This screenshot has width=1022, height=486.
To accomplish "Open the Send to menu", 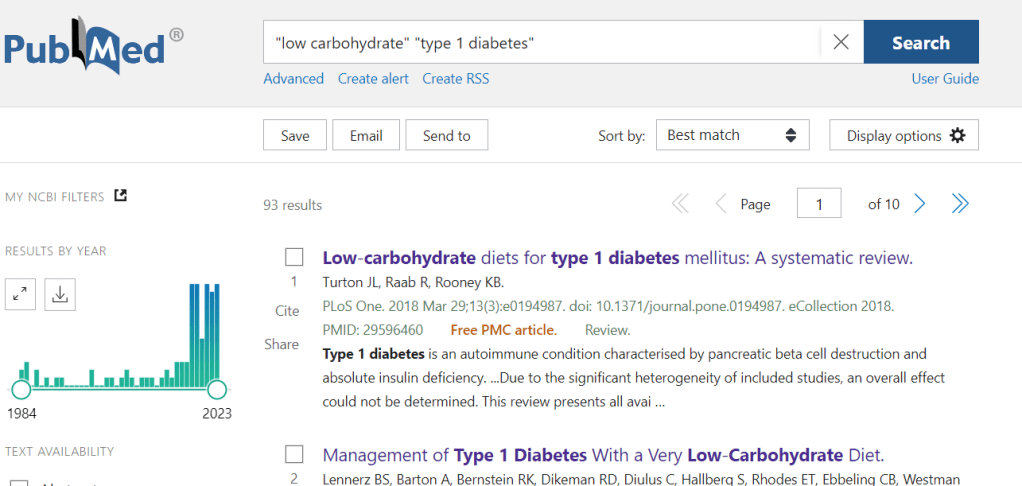I will coord(446,136).
